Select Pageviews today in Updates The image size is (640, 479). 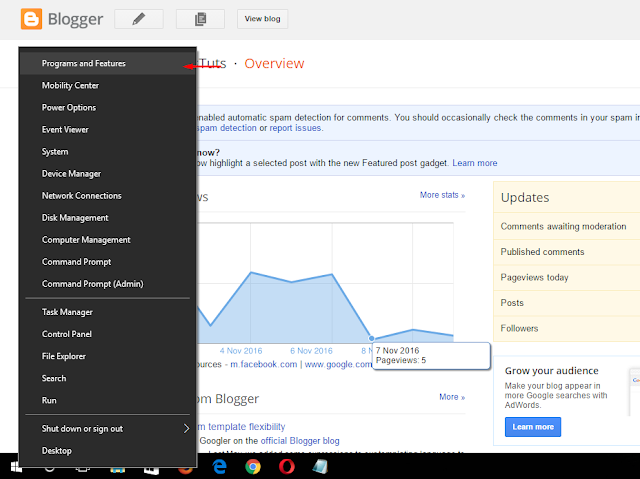tap(534, 277)
